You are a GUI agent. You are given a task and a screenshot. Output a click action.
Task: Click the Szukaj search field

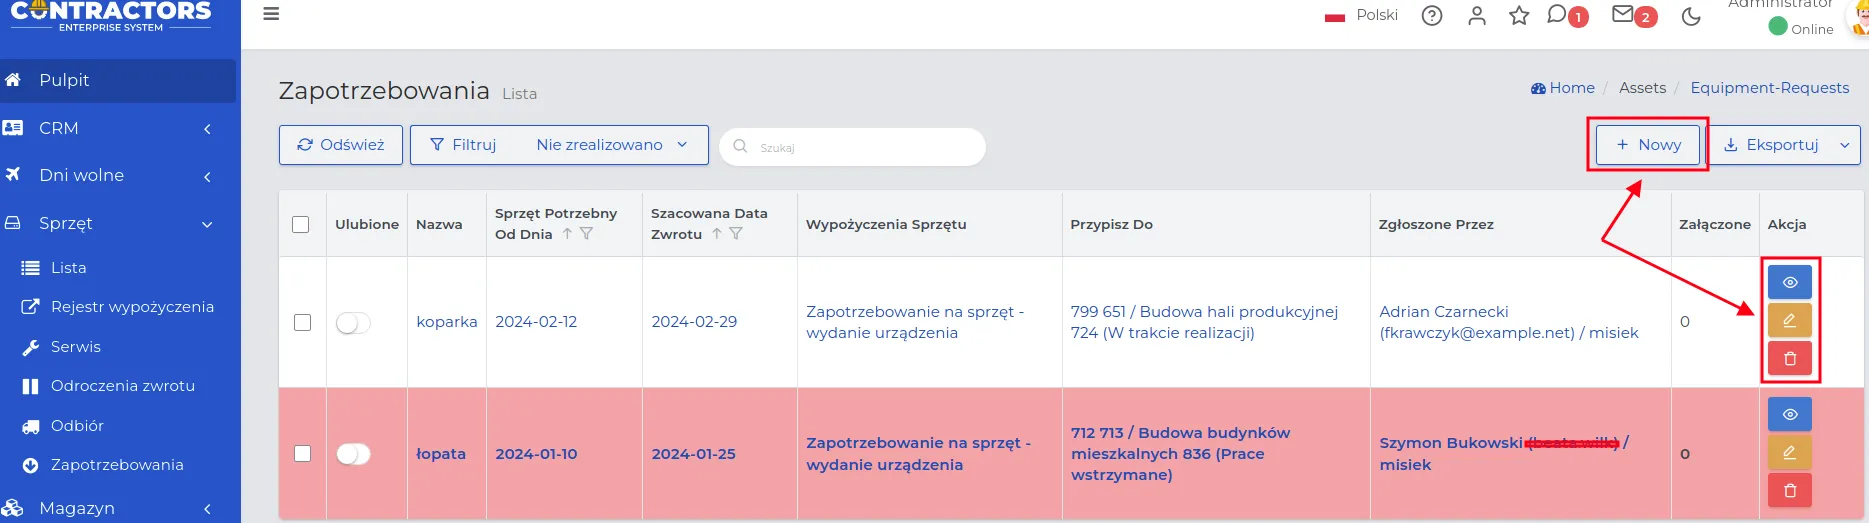[860, 147]
